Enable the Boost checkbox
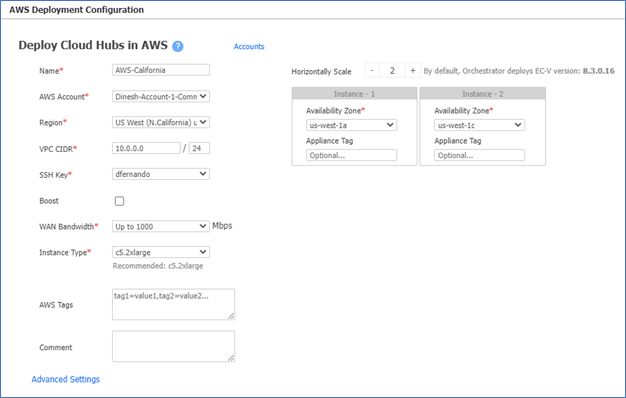 pos(119,201)
